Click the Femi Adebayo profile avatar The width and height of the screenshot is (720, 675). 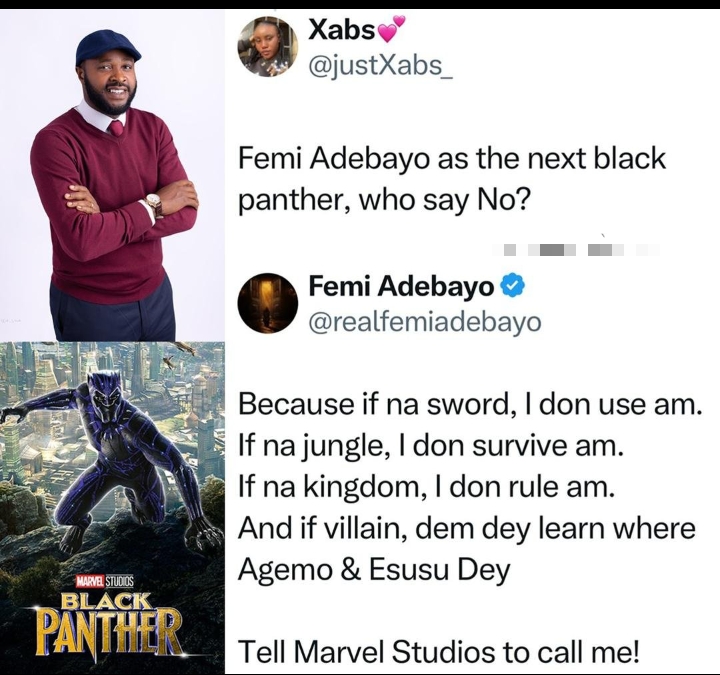pos(269,303)
